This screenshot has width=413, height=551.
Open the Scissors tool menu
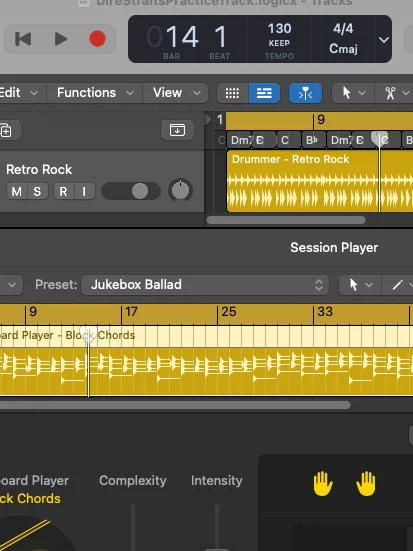[x=395, y=93]
